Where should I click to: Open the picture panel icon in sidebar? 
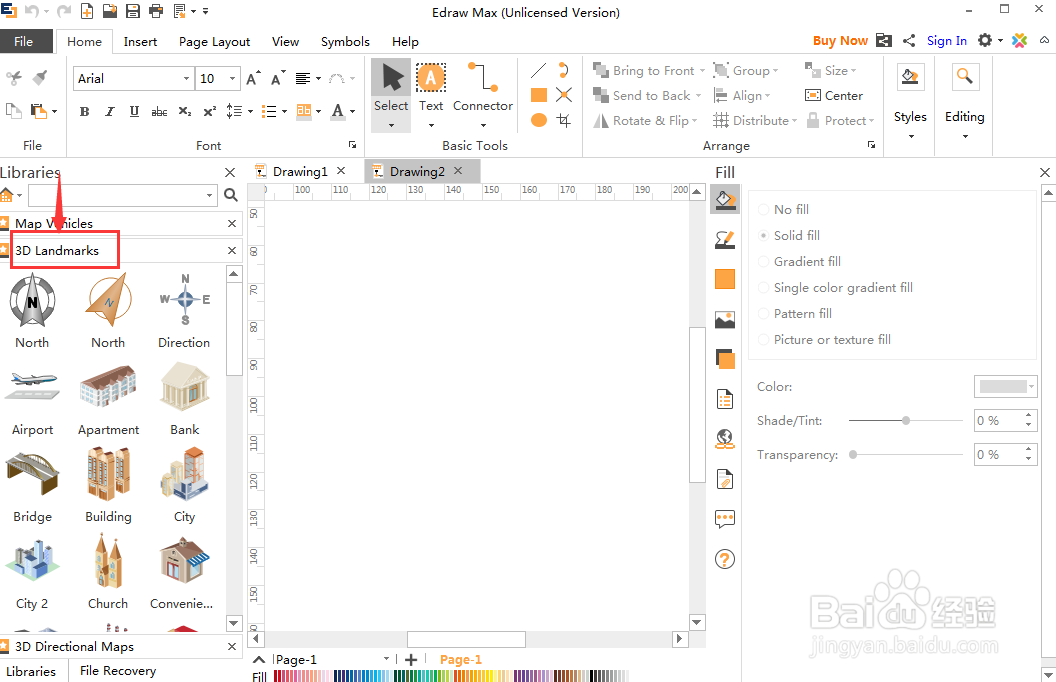725,319
